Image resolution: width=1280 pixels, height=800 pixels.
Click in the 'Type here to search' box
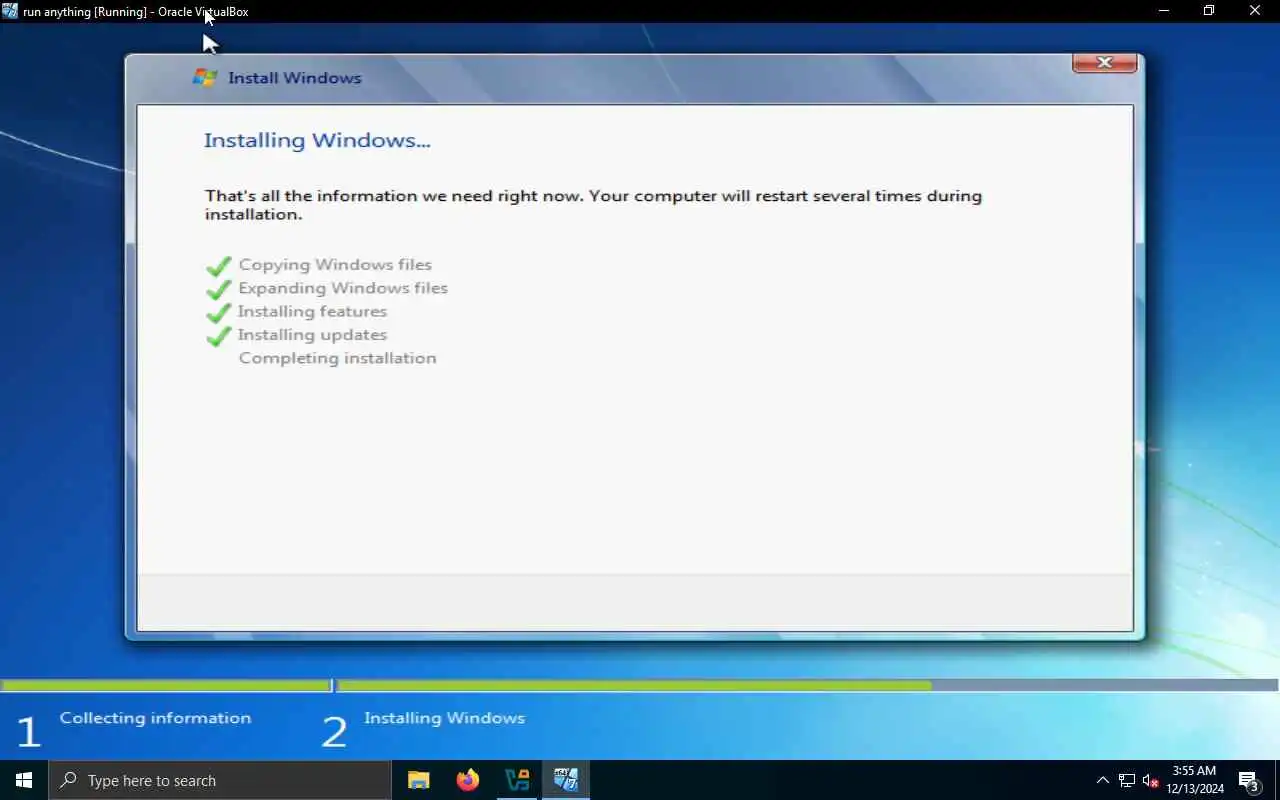[x=220, y=780]
